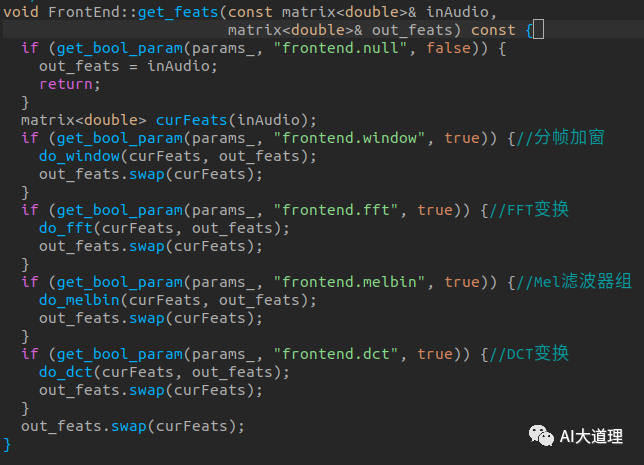644x465 pixels.
Task: Click the get_feats function name
Action: tap(178, 12)
